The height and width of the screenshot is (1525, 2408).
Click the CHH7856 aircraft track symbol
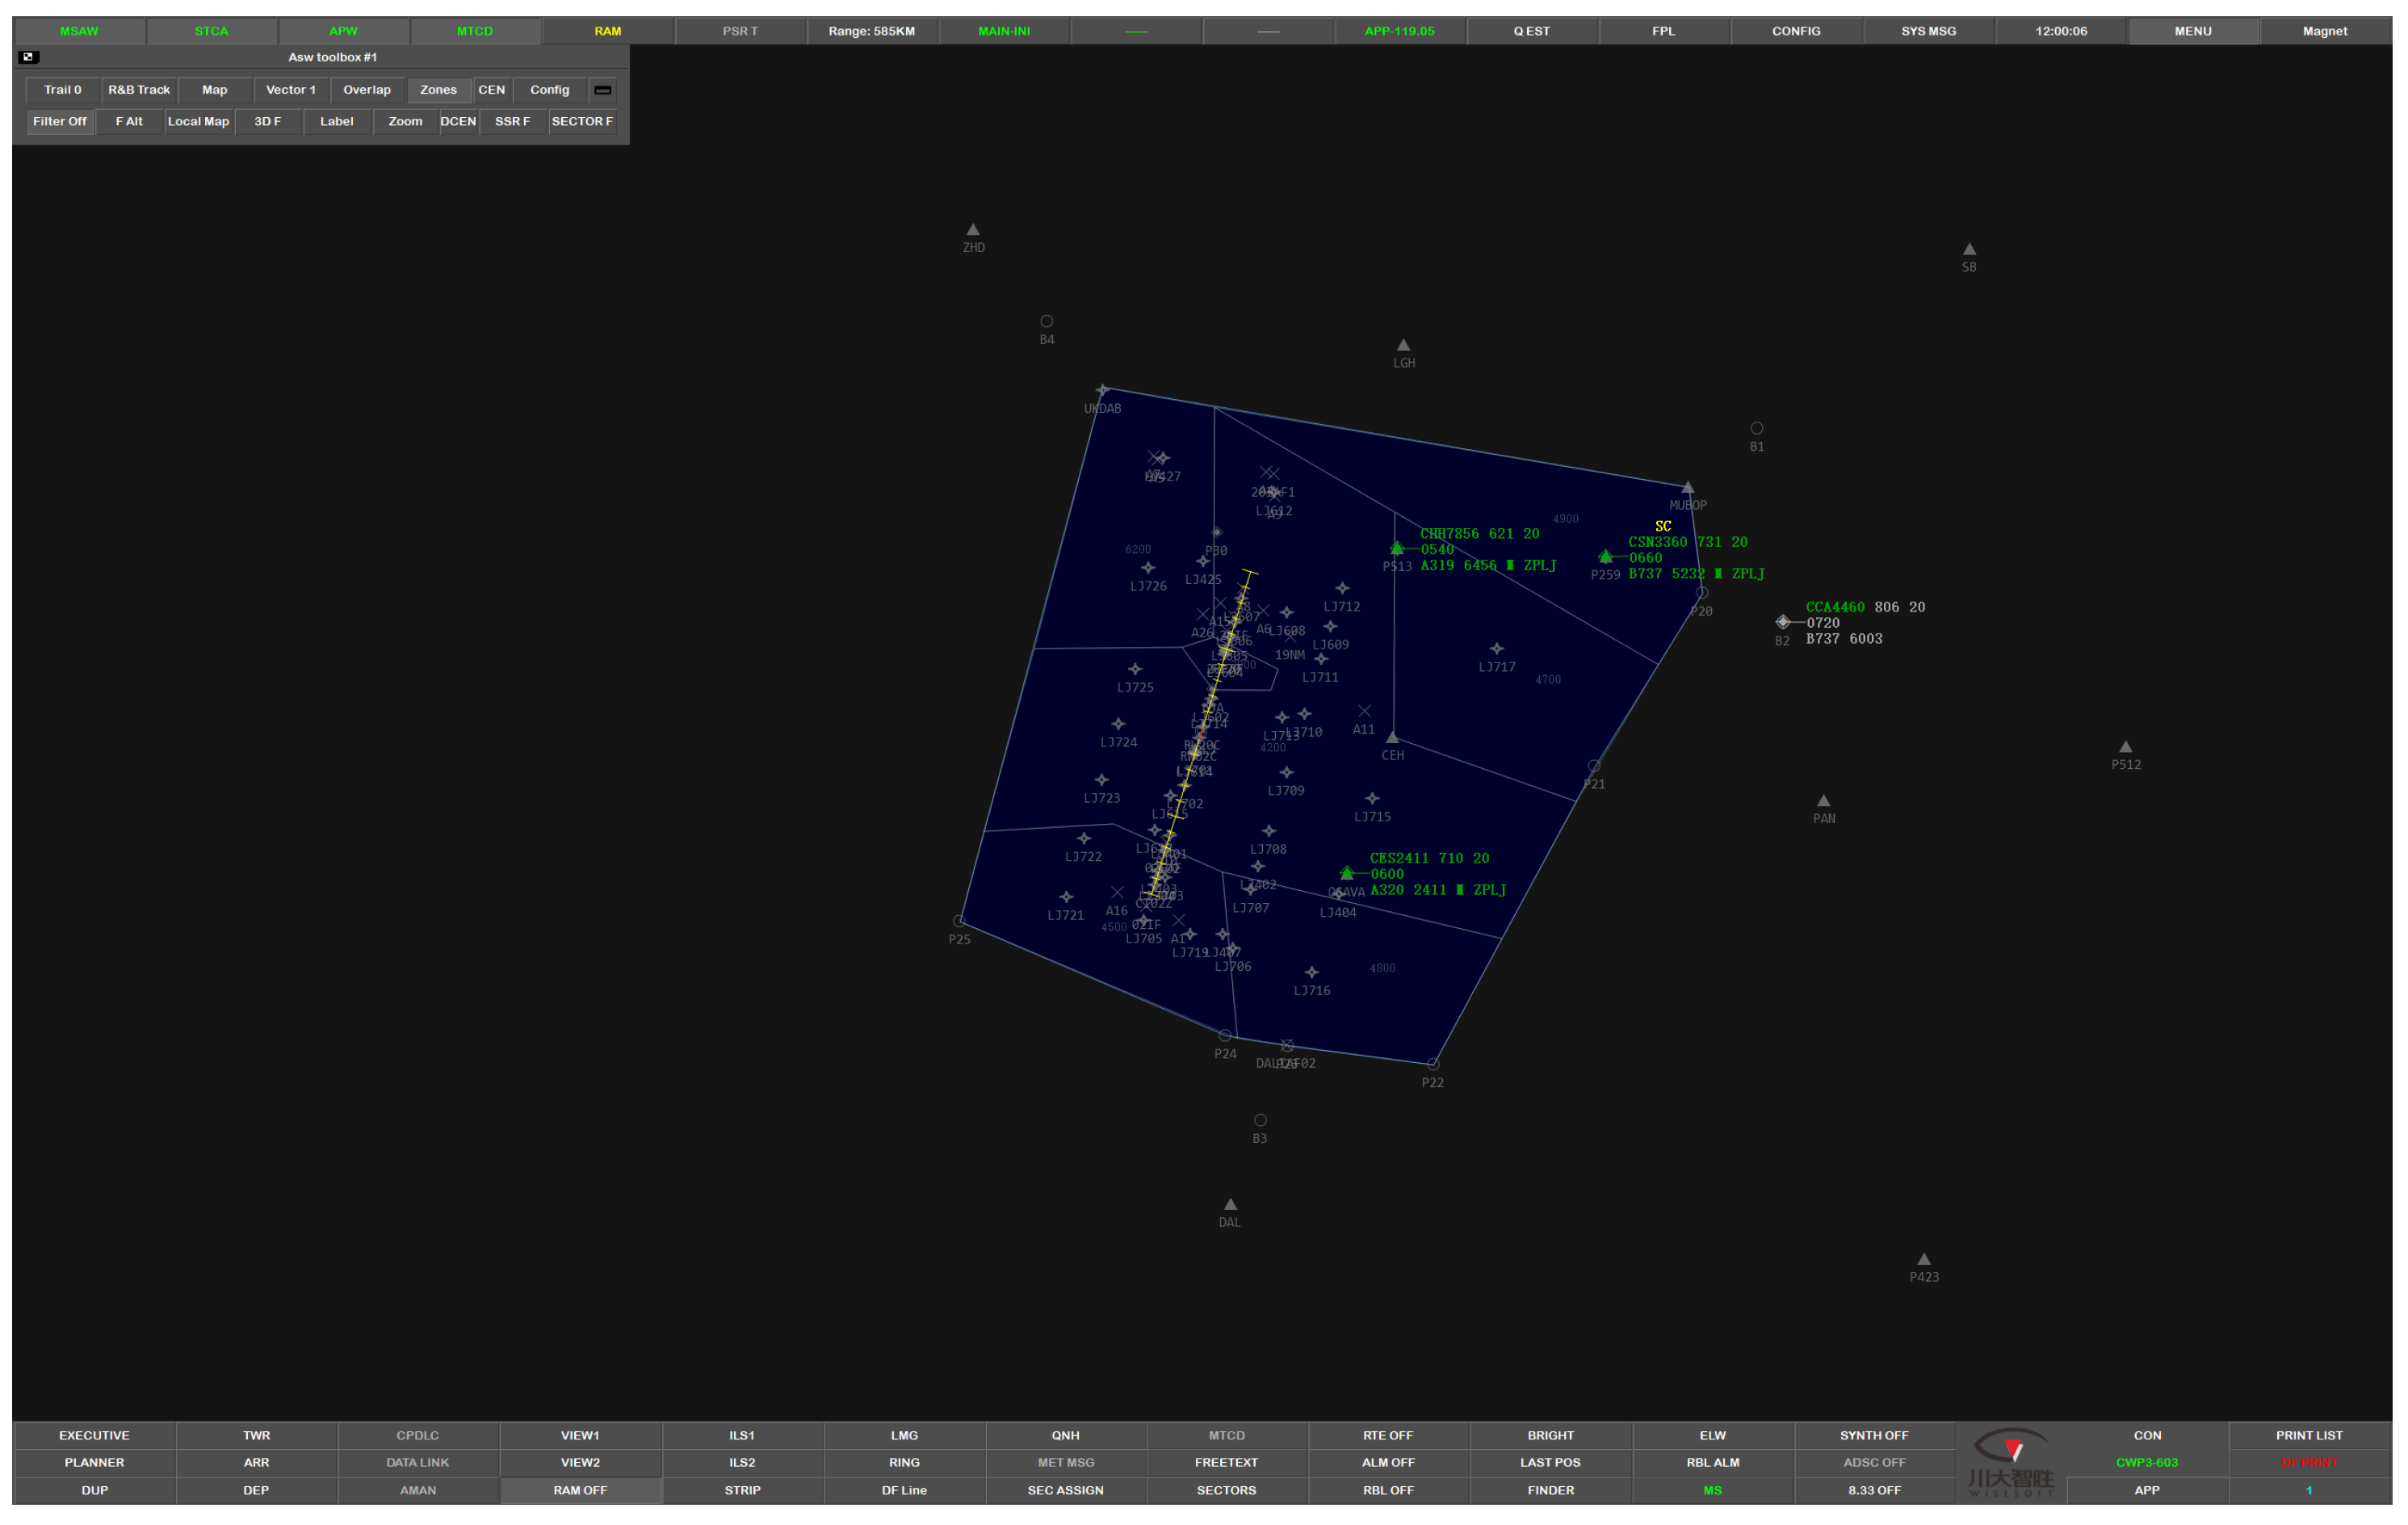(x=1397, y=548)
